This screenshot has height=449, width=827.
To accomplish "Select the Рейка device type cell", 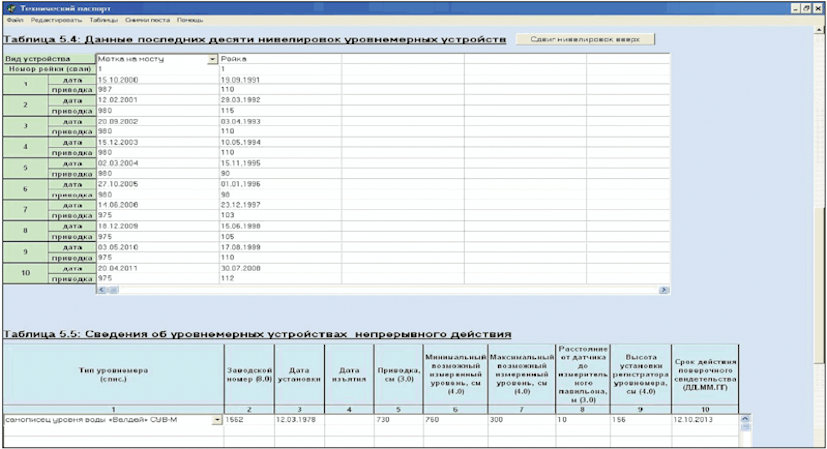I will (280, 59).
